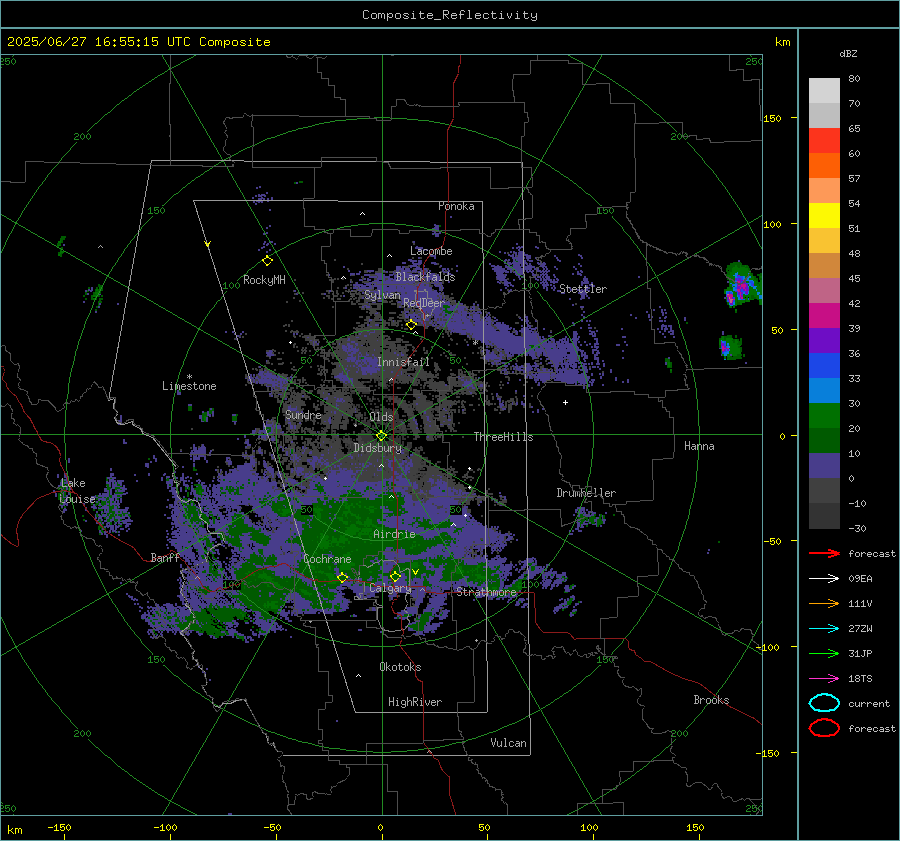Click the cyan 27ZW arrow legend icon
900x841 pixels.
point(824,629)
